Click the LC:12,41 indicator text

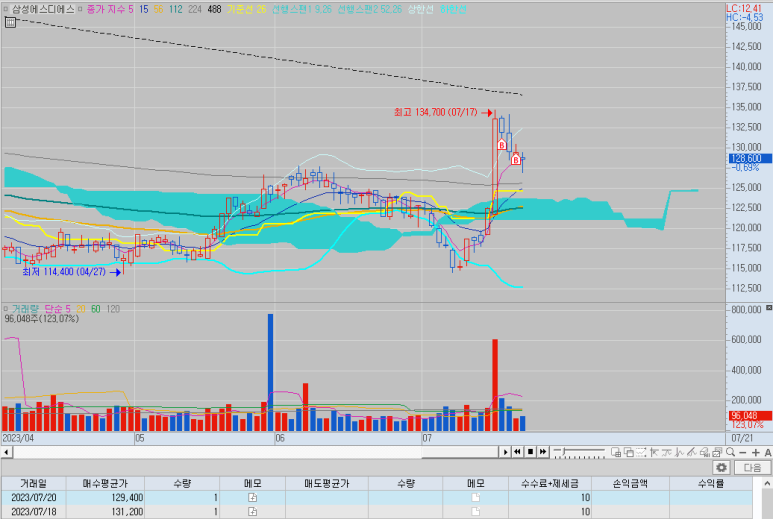[744, 8]
